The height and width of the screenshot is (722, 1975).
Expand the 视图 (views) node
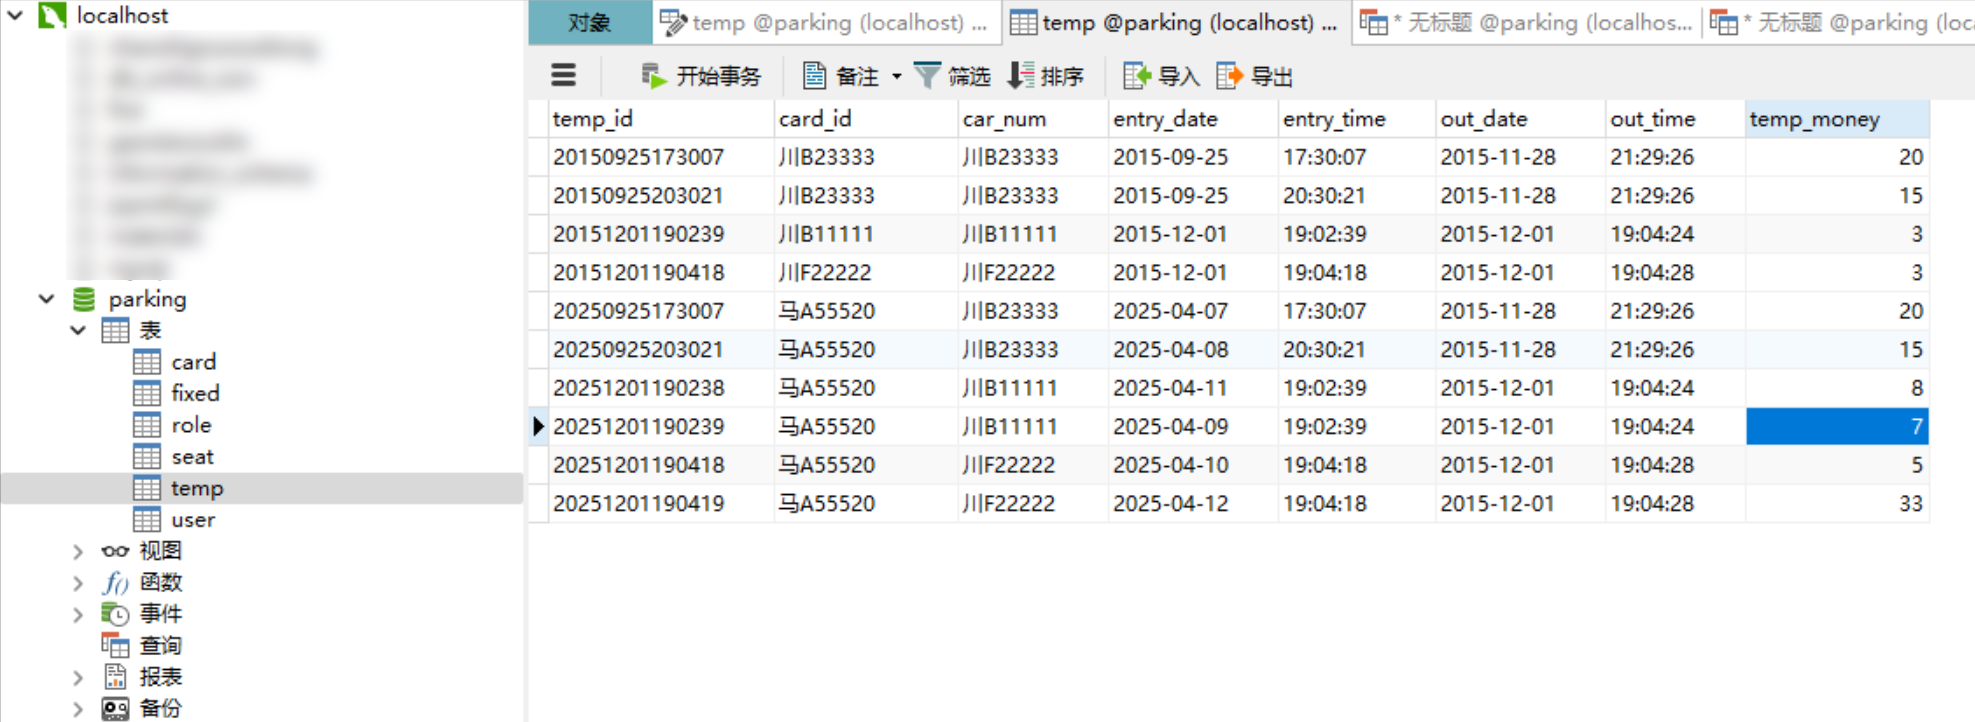78,551
